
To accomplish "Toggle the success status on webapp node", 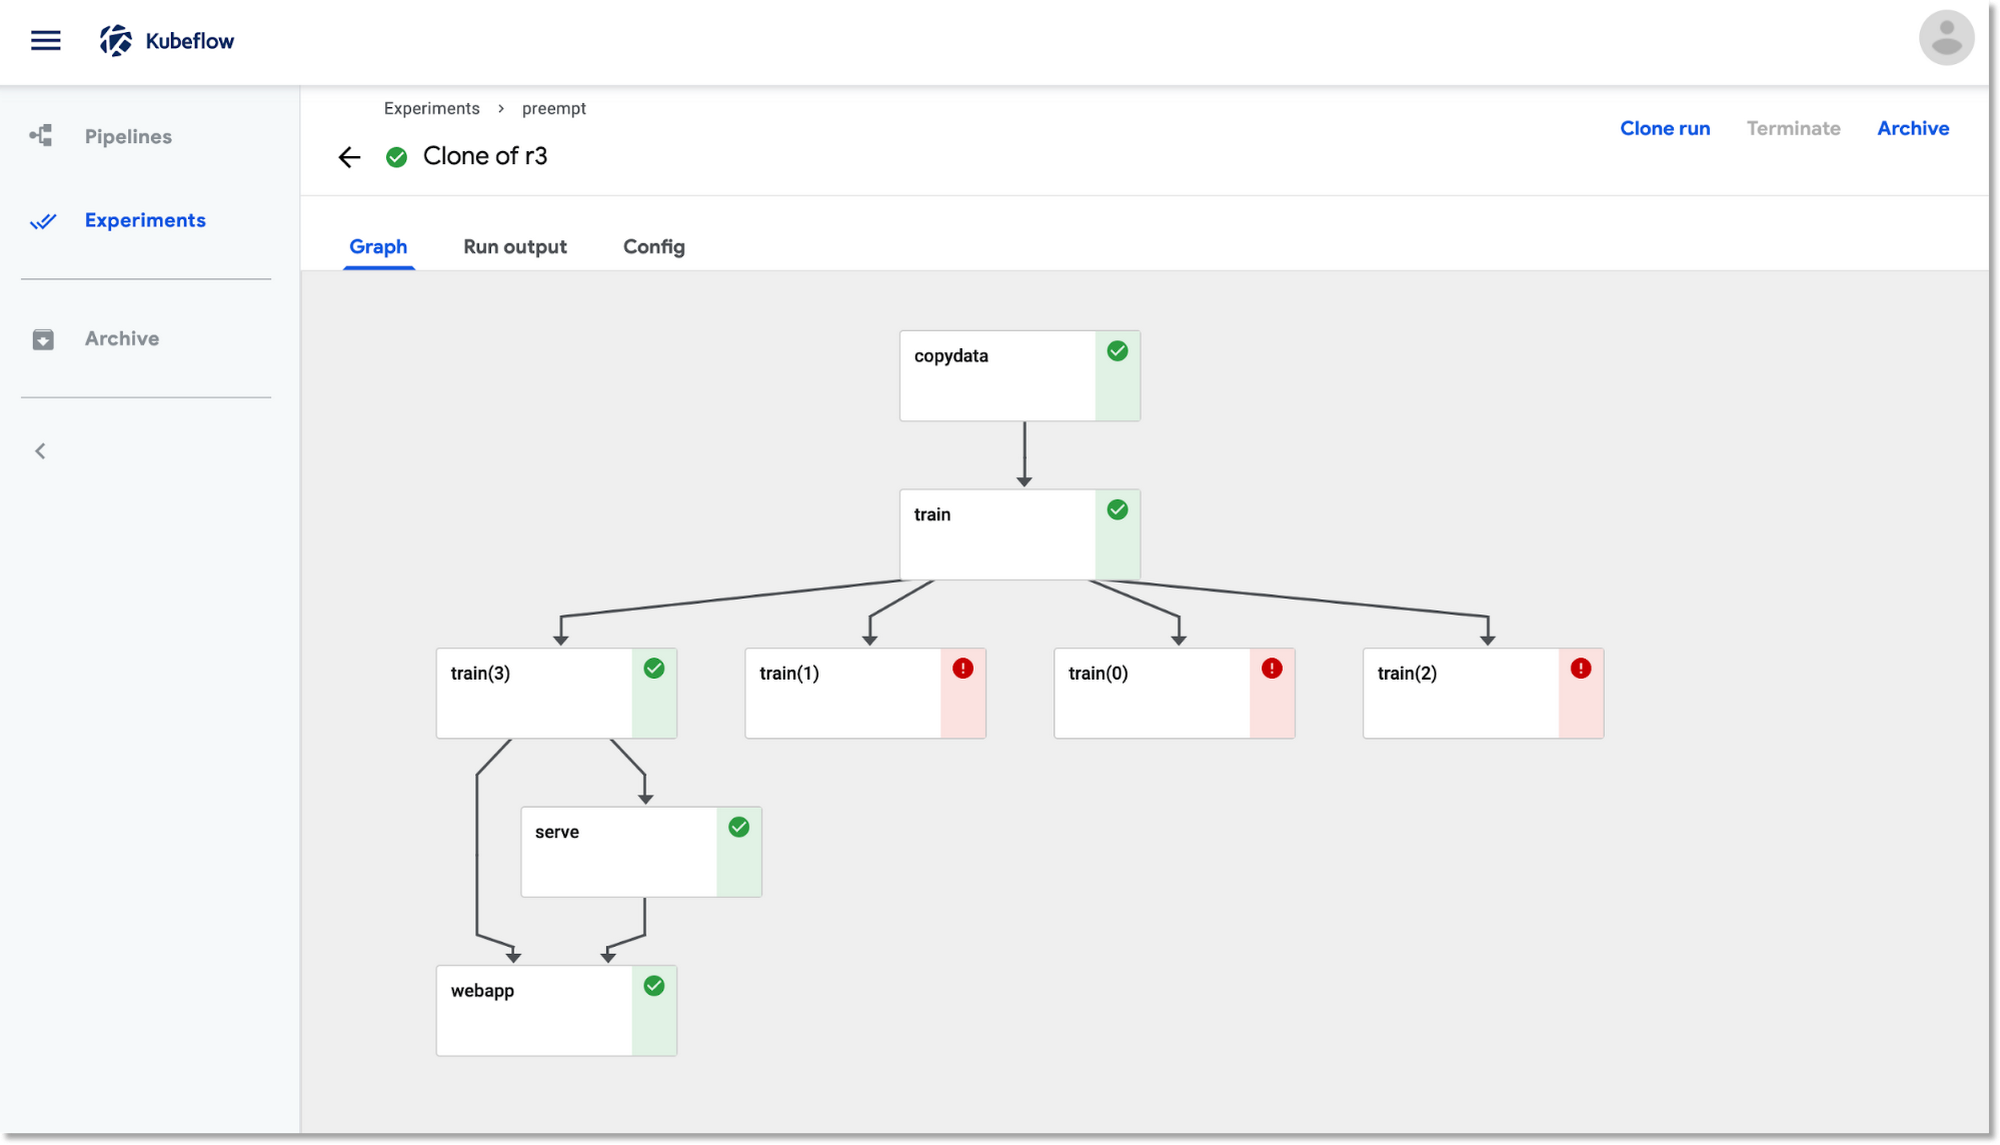I will (654, 988).
